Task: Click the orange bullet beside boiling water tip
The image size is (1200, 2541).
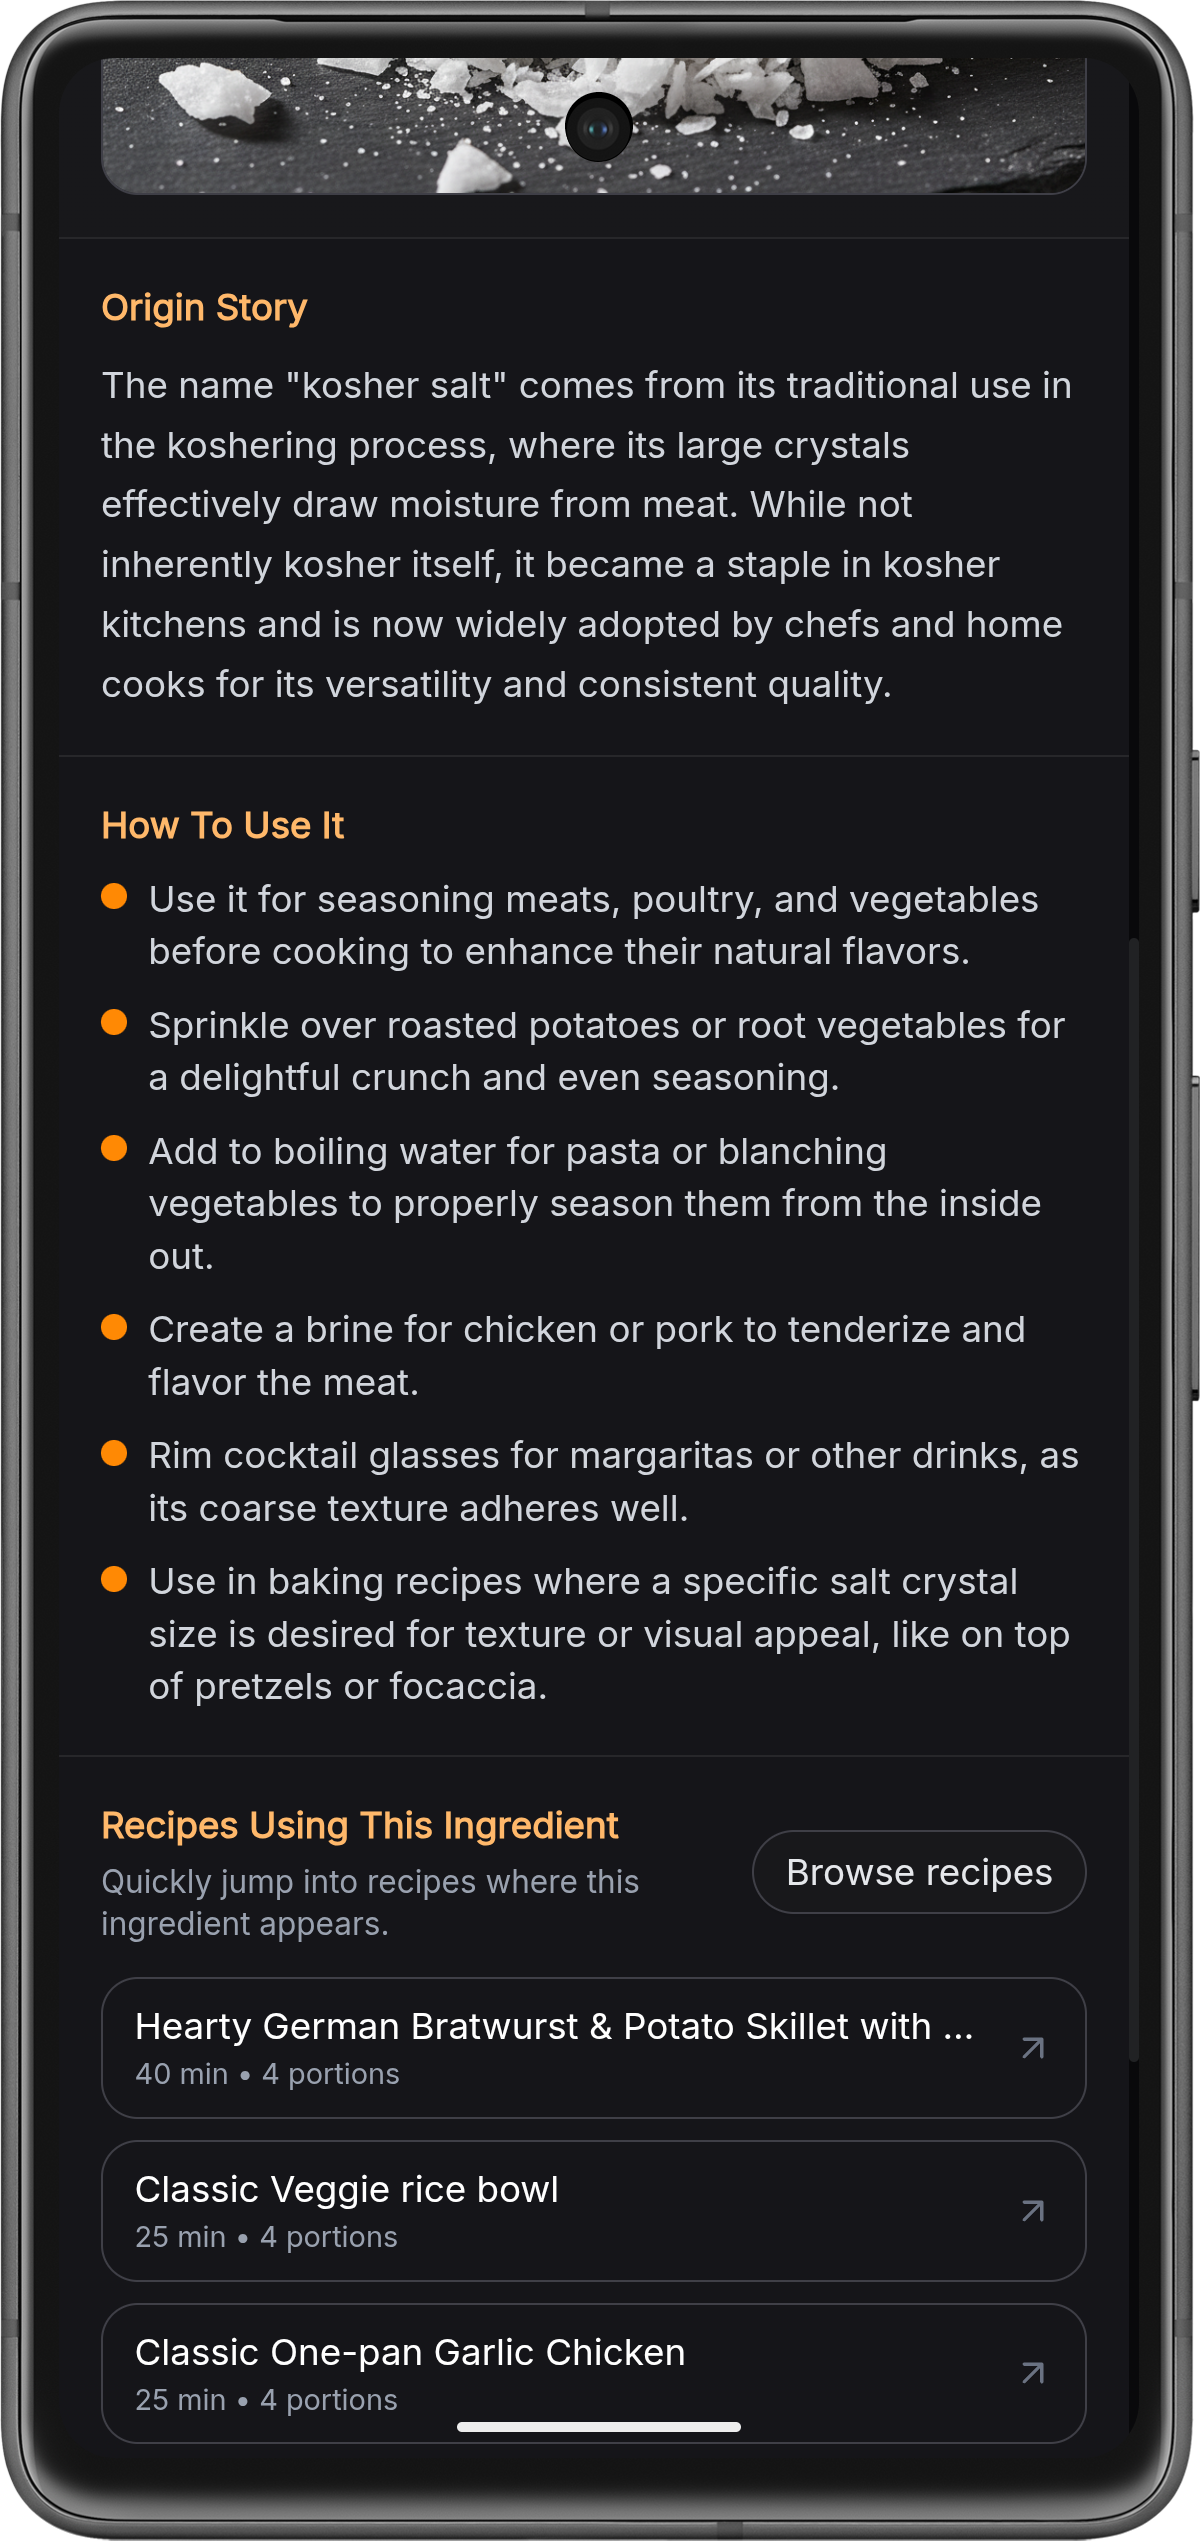Action: [114, 1148]
